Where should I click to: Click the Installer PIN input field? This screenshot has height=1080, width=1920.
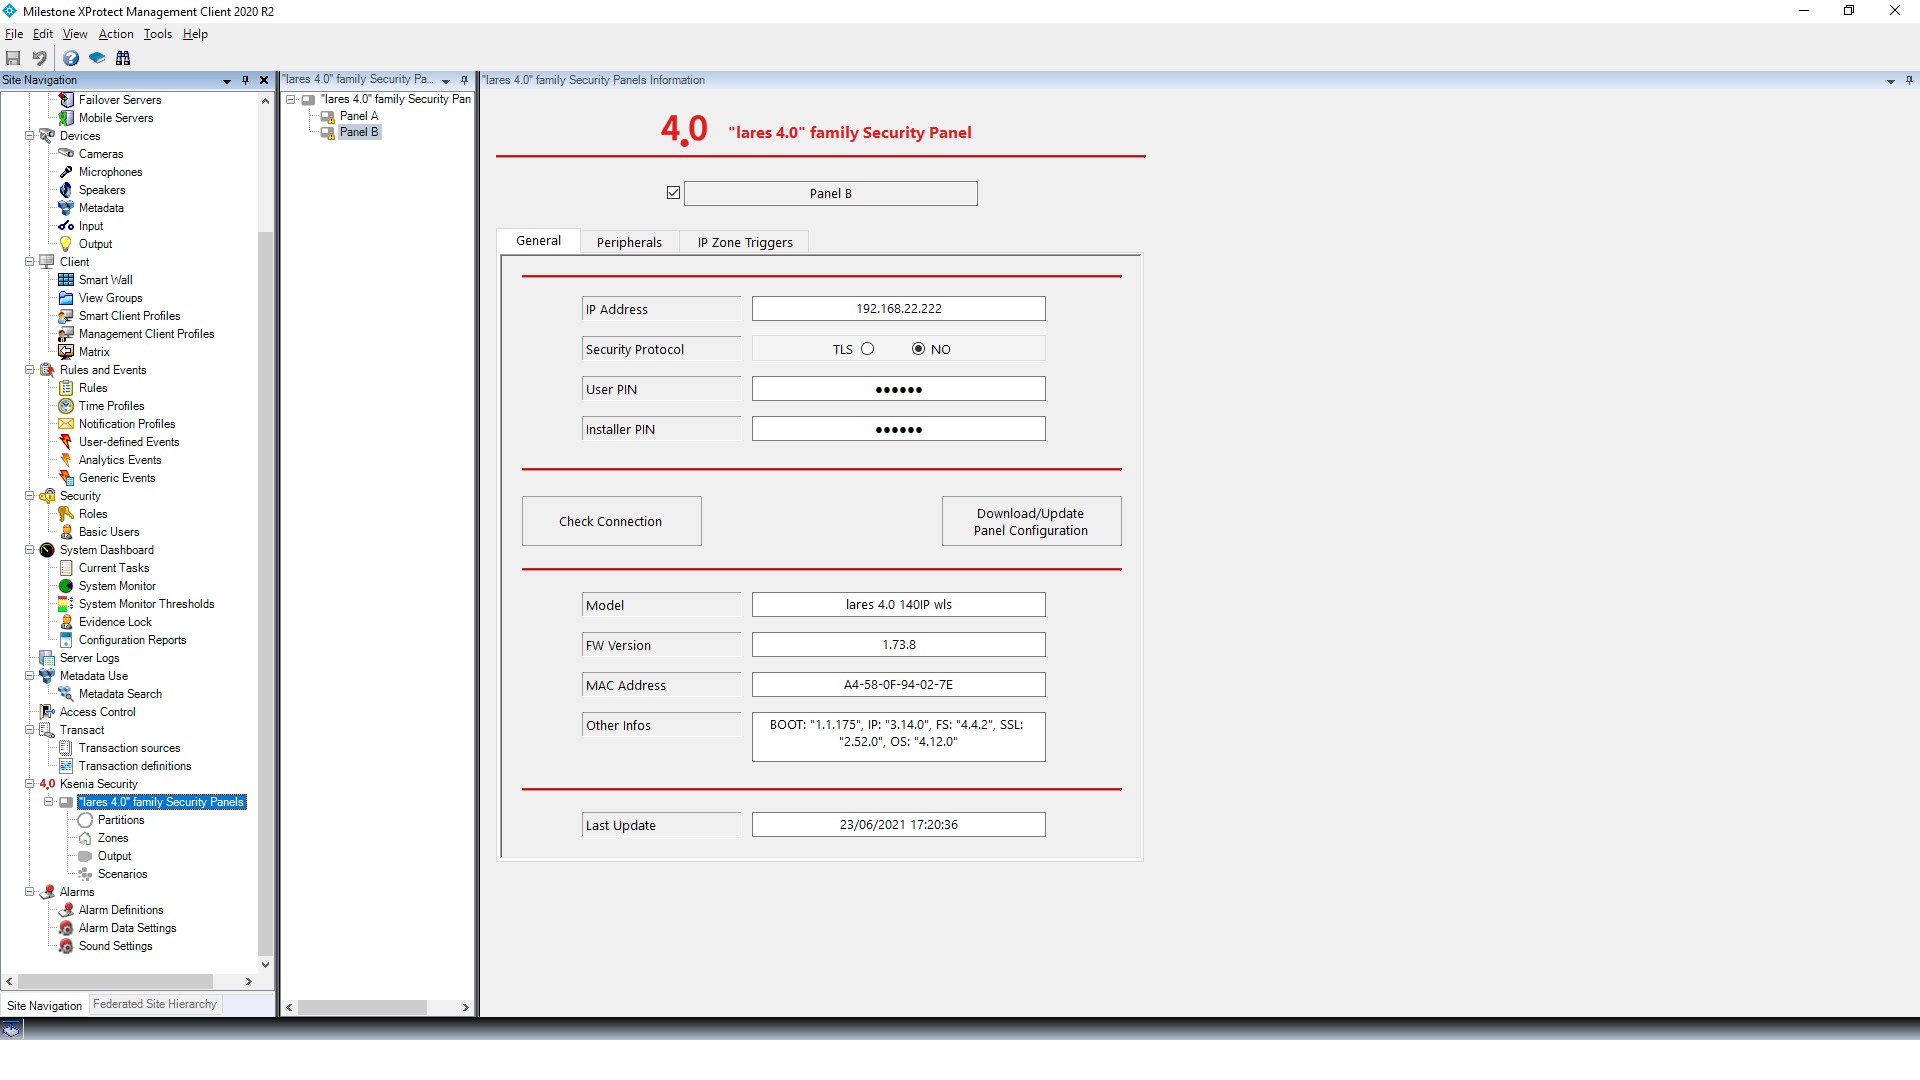coord(898,429)
